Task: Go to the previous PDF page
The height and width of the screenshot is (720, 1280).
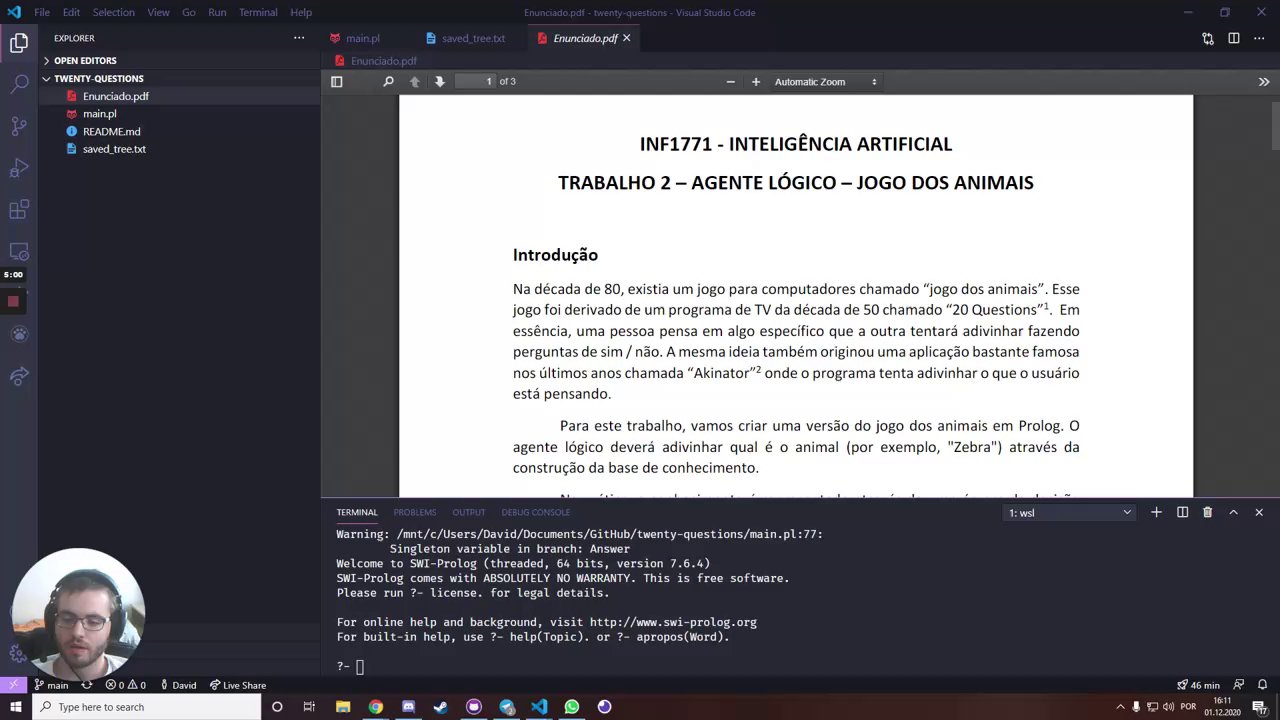Action: (415, 82)
